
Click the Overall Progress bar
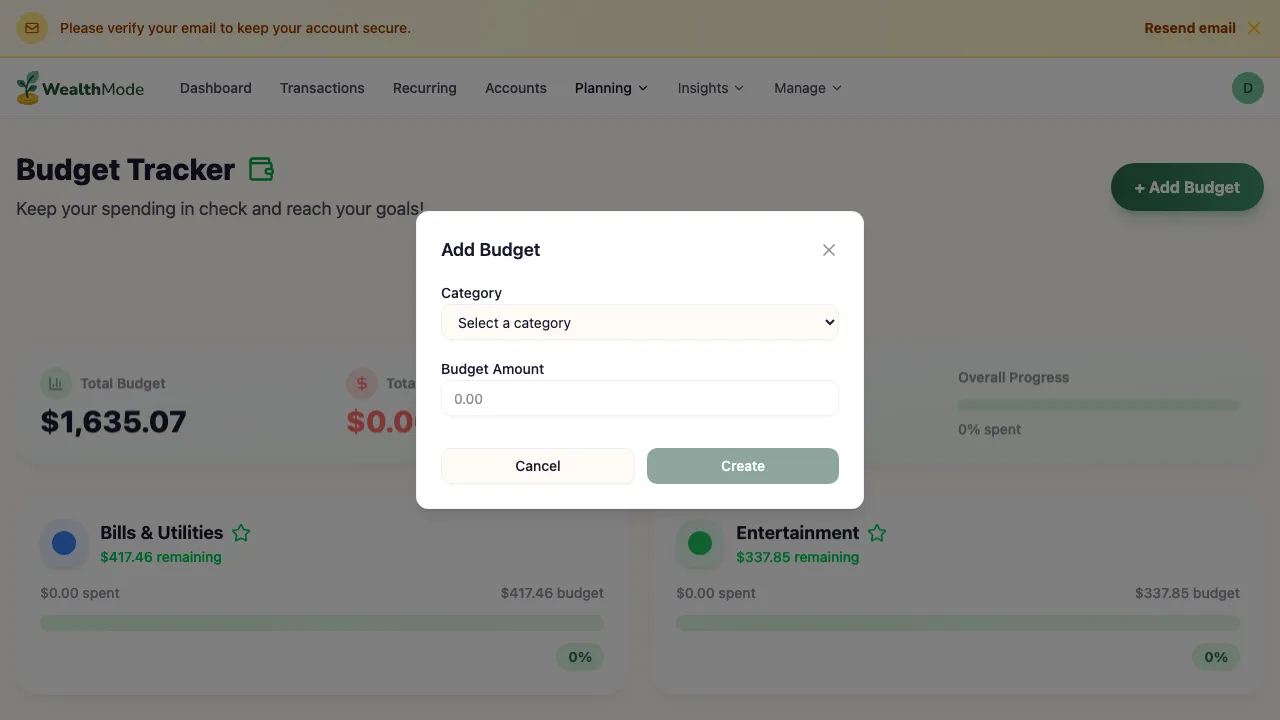click(1098, 405)
